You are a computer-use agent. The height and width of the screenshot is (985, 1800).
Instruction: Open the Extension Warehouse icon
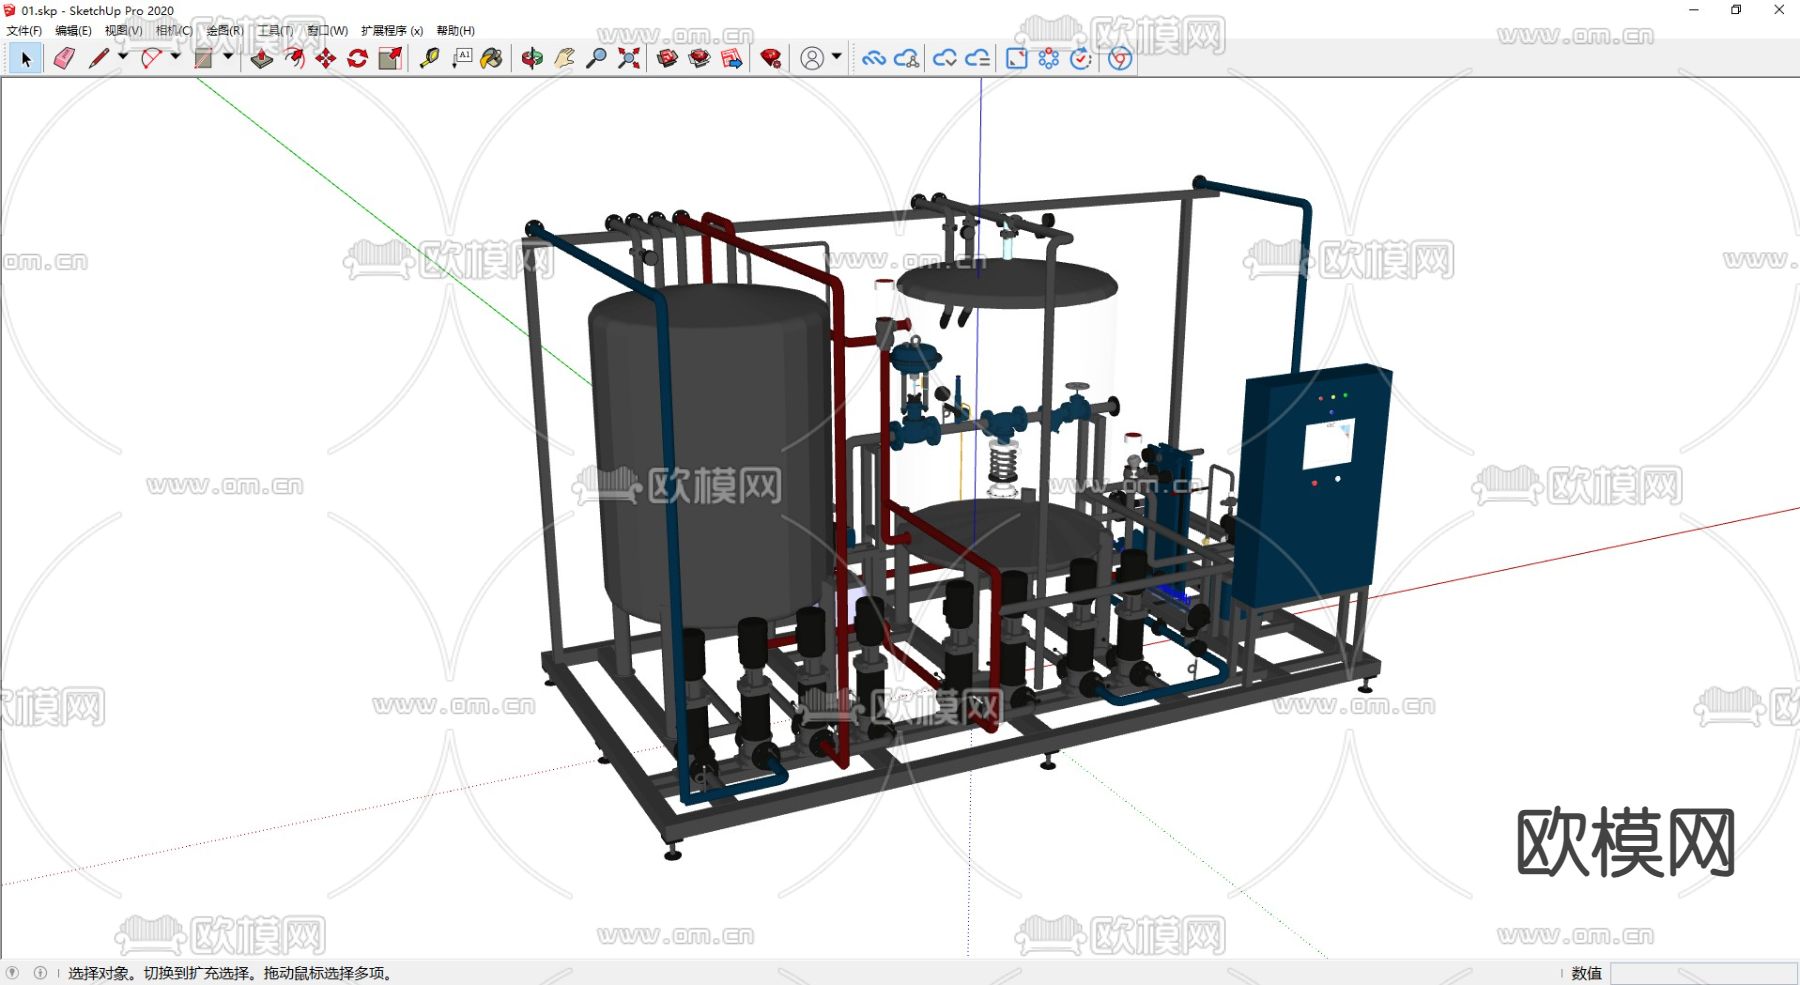pos(699,59)
